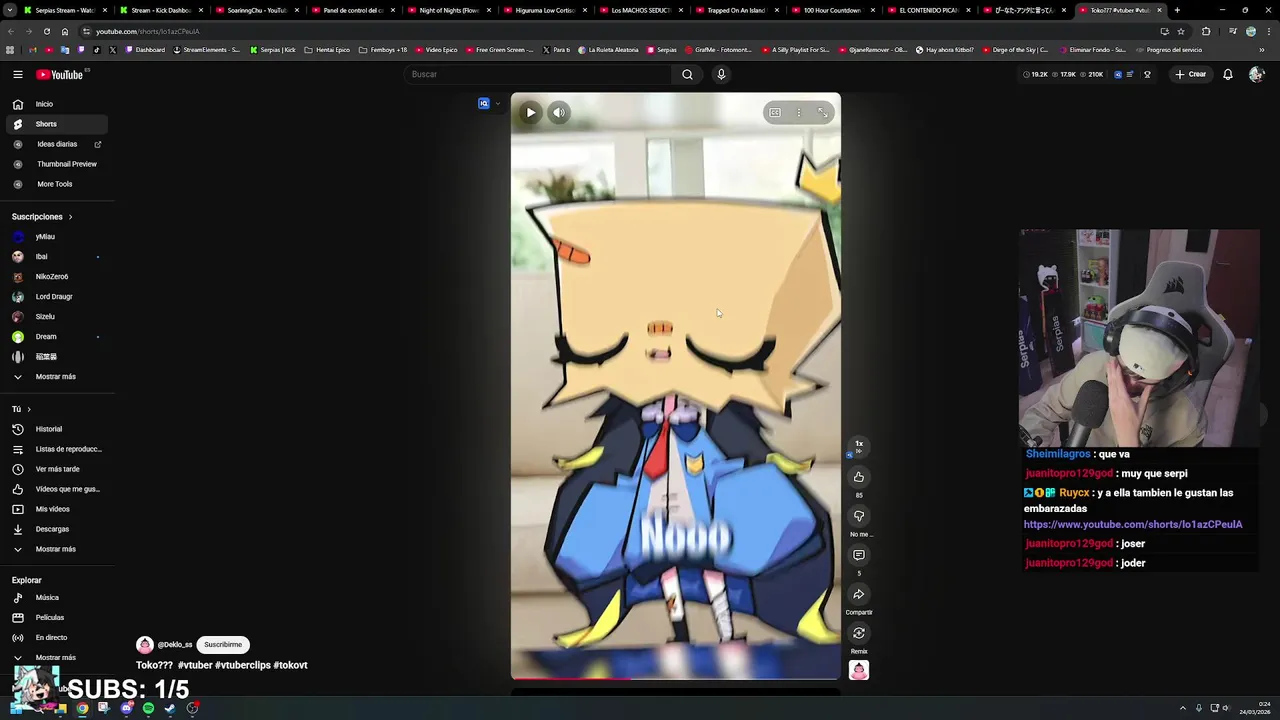This screenshot has height=720, width=1280.
Task: Go to Inicio in the sidebar
Action: [55, 104]
